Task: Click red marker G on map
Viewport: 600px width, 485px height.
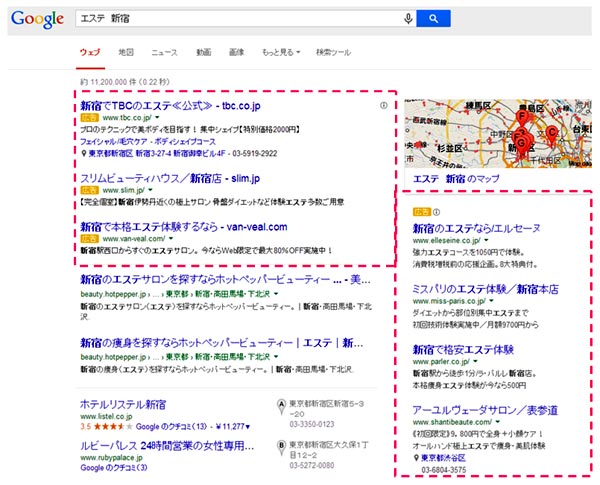Action: 521,145
